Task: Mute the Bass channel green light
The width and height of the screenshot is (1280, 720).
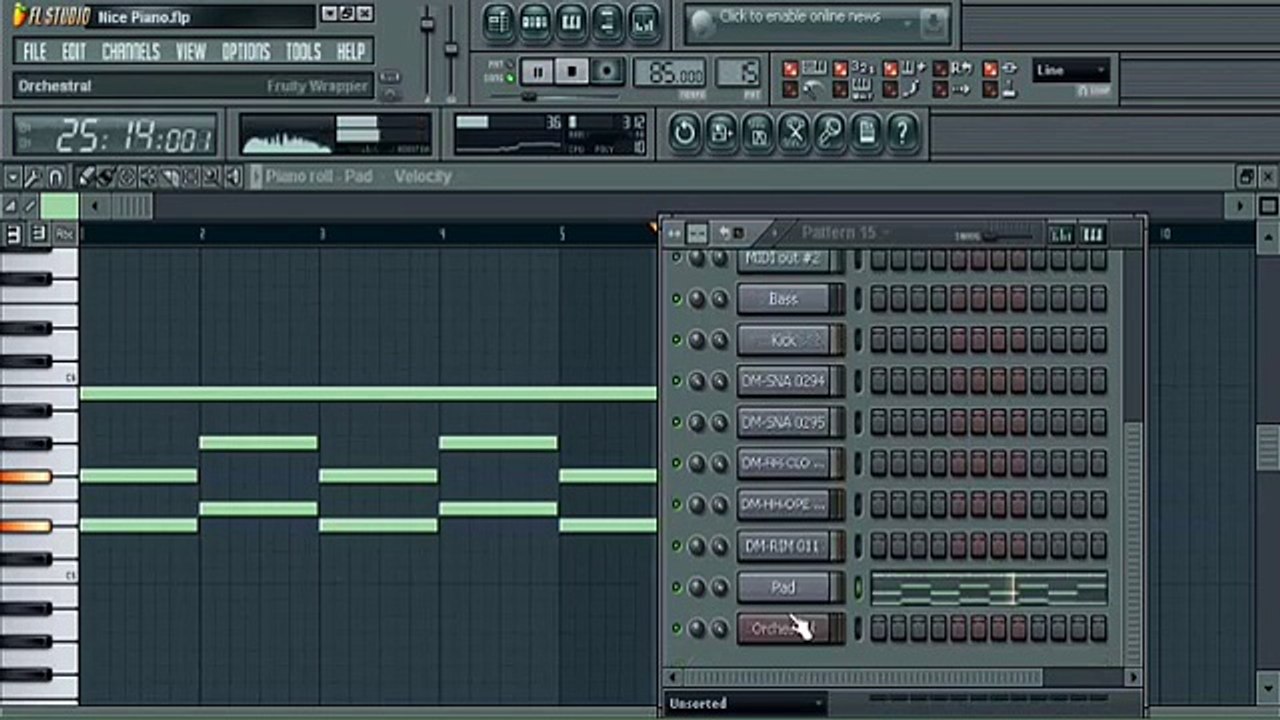Action: [676, 299]
